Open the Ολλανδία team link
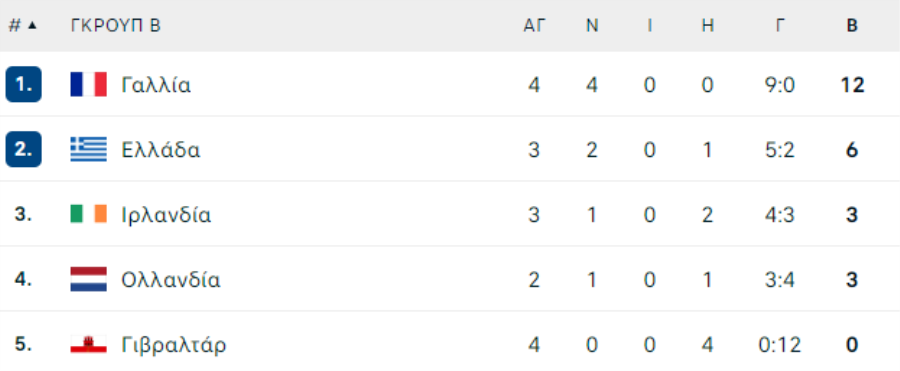 click(x=171, y=280)
